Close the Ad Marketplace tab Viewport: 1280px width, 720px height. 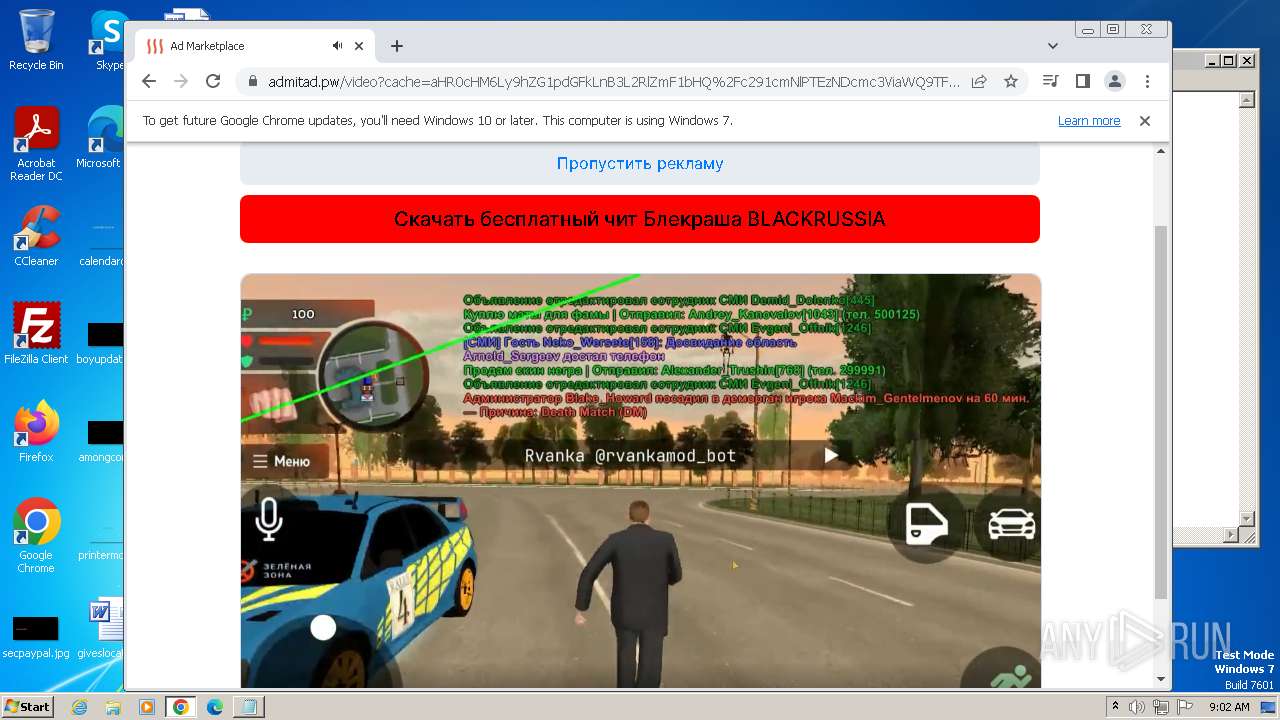point(359,46)
